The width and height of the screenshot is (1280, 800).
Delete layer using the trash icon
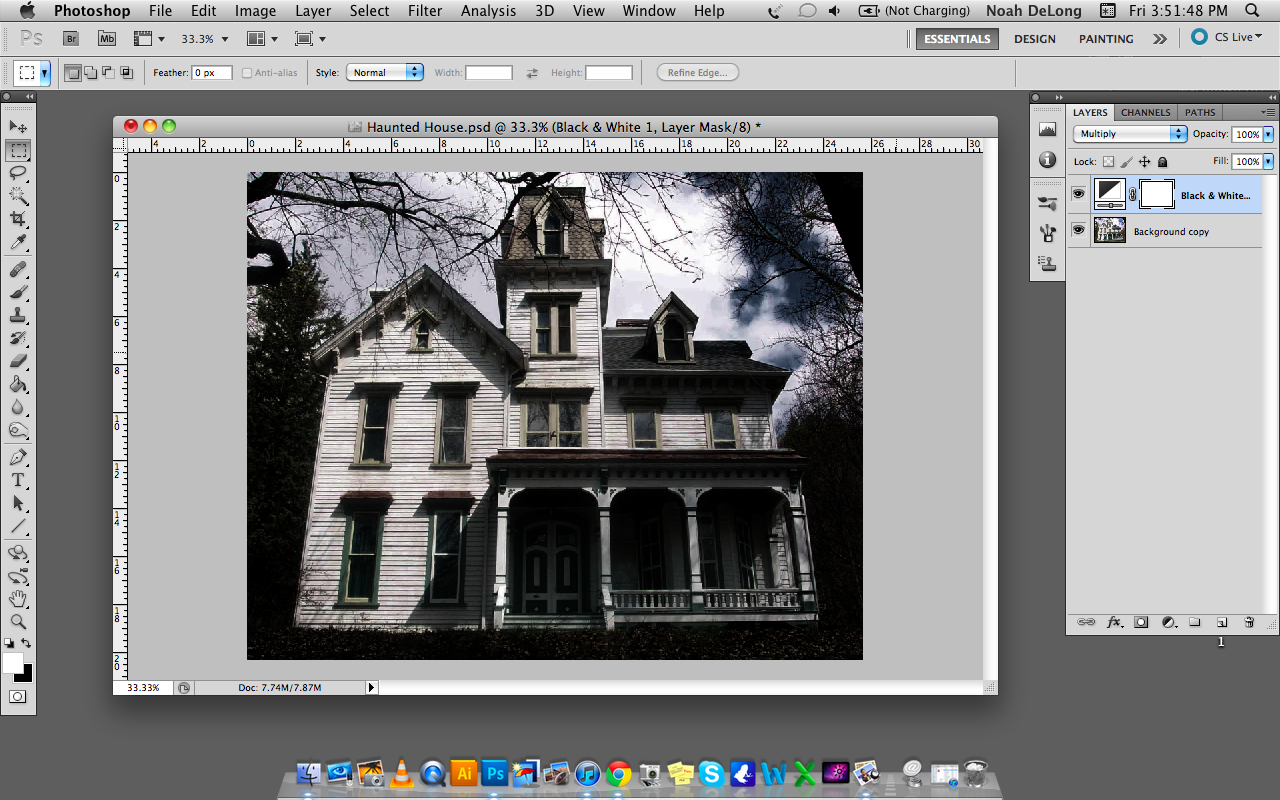point(1249,622)
